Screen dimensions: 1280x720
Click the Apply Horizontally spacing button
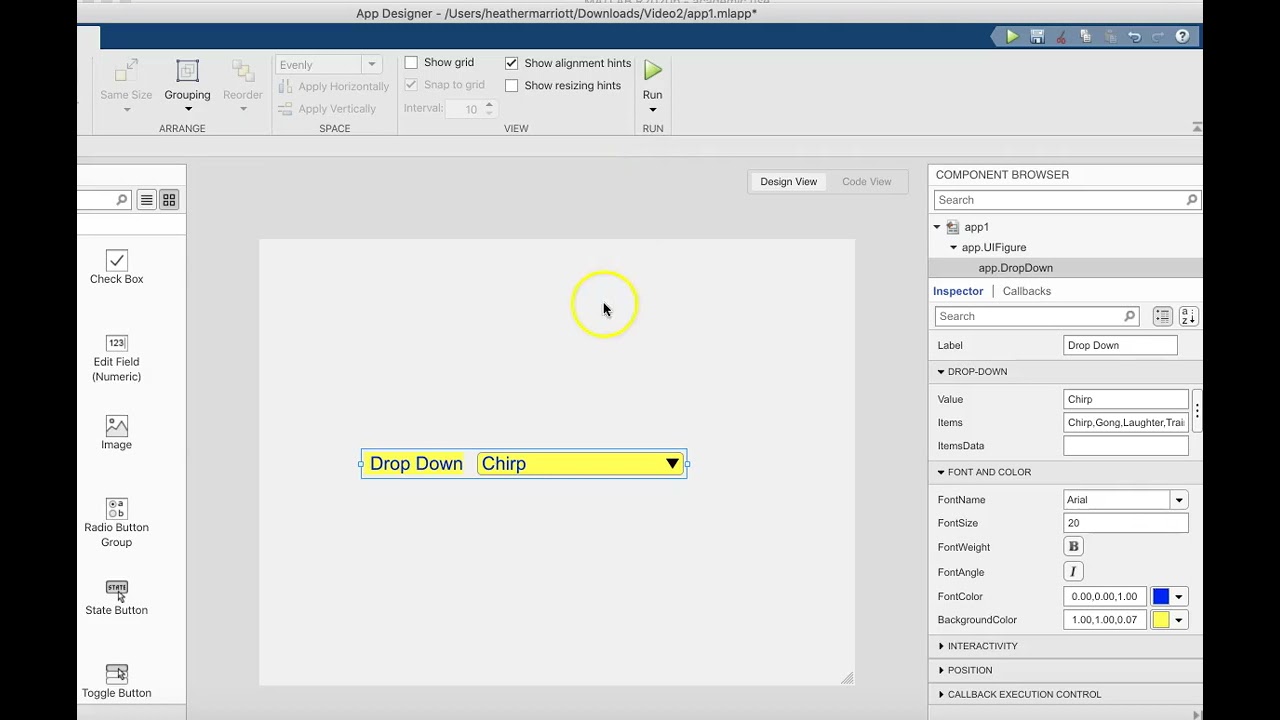click(334, 87)
